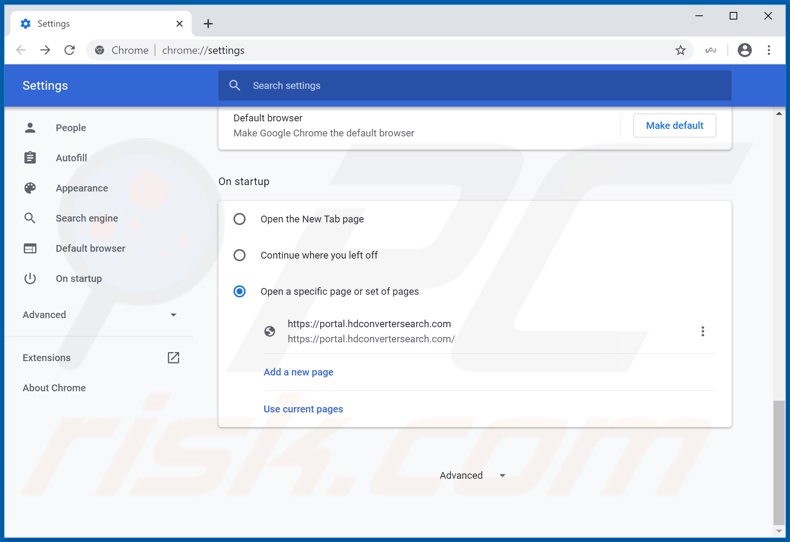The image size is (790, 542).
Task: Open the Appearance section
Action: coord(82,188)
